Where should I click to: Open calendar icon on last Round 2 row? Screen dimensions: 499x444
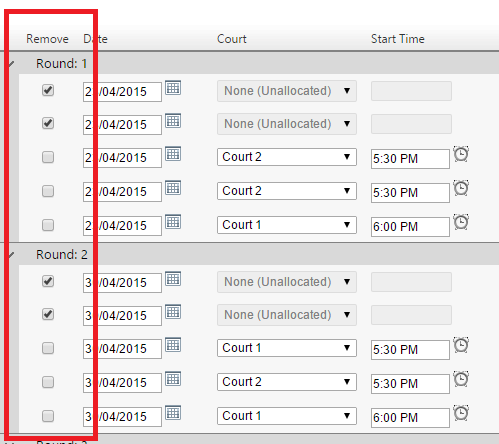173,413
